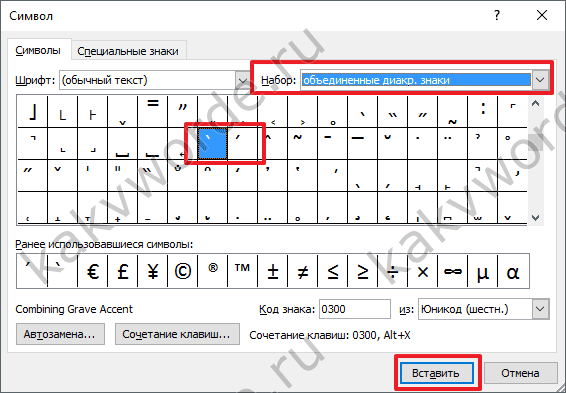Choose the combining tilde in second row
Image resolution: width=566 pixels, height=393 pixels.
[302, 143]
